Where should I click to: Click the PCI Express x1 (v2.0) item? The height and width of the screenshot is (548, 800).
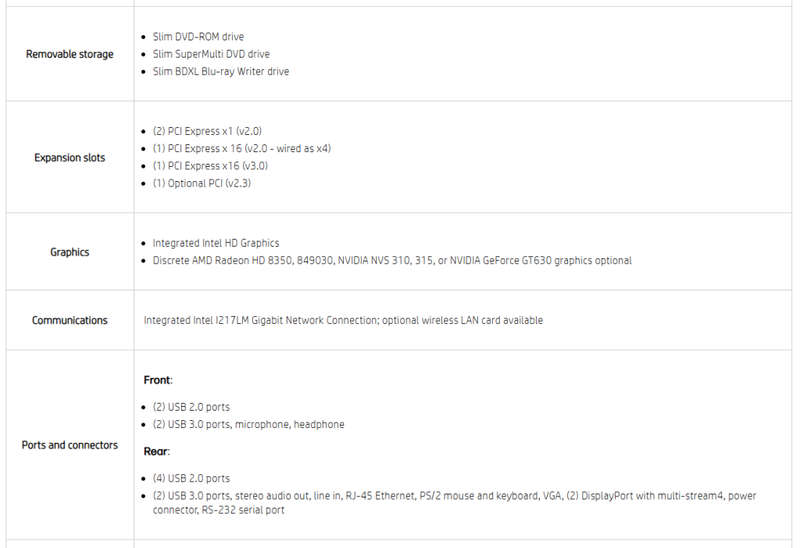pos(207,131)
